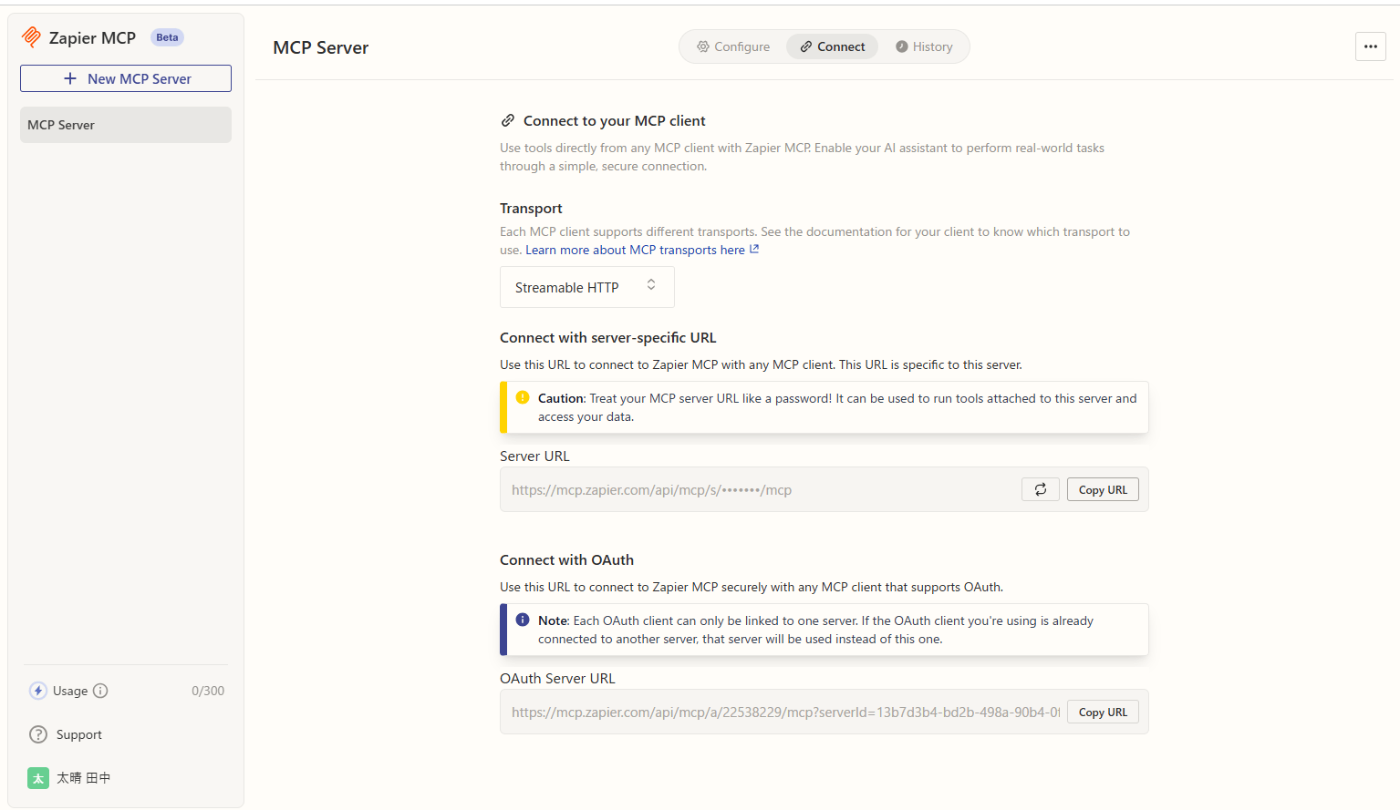Click the blue info Note icon

(x=522, y=620)
